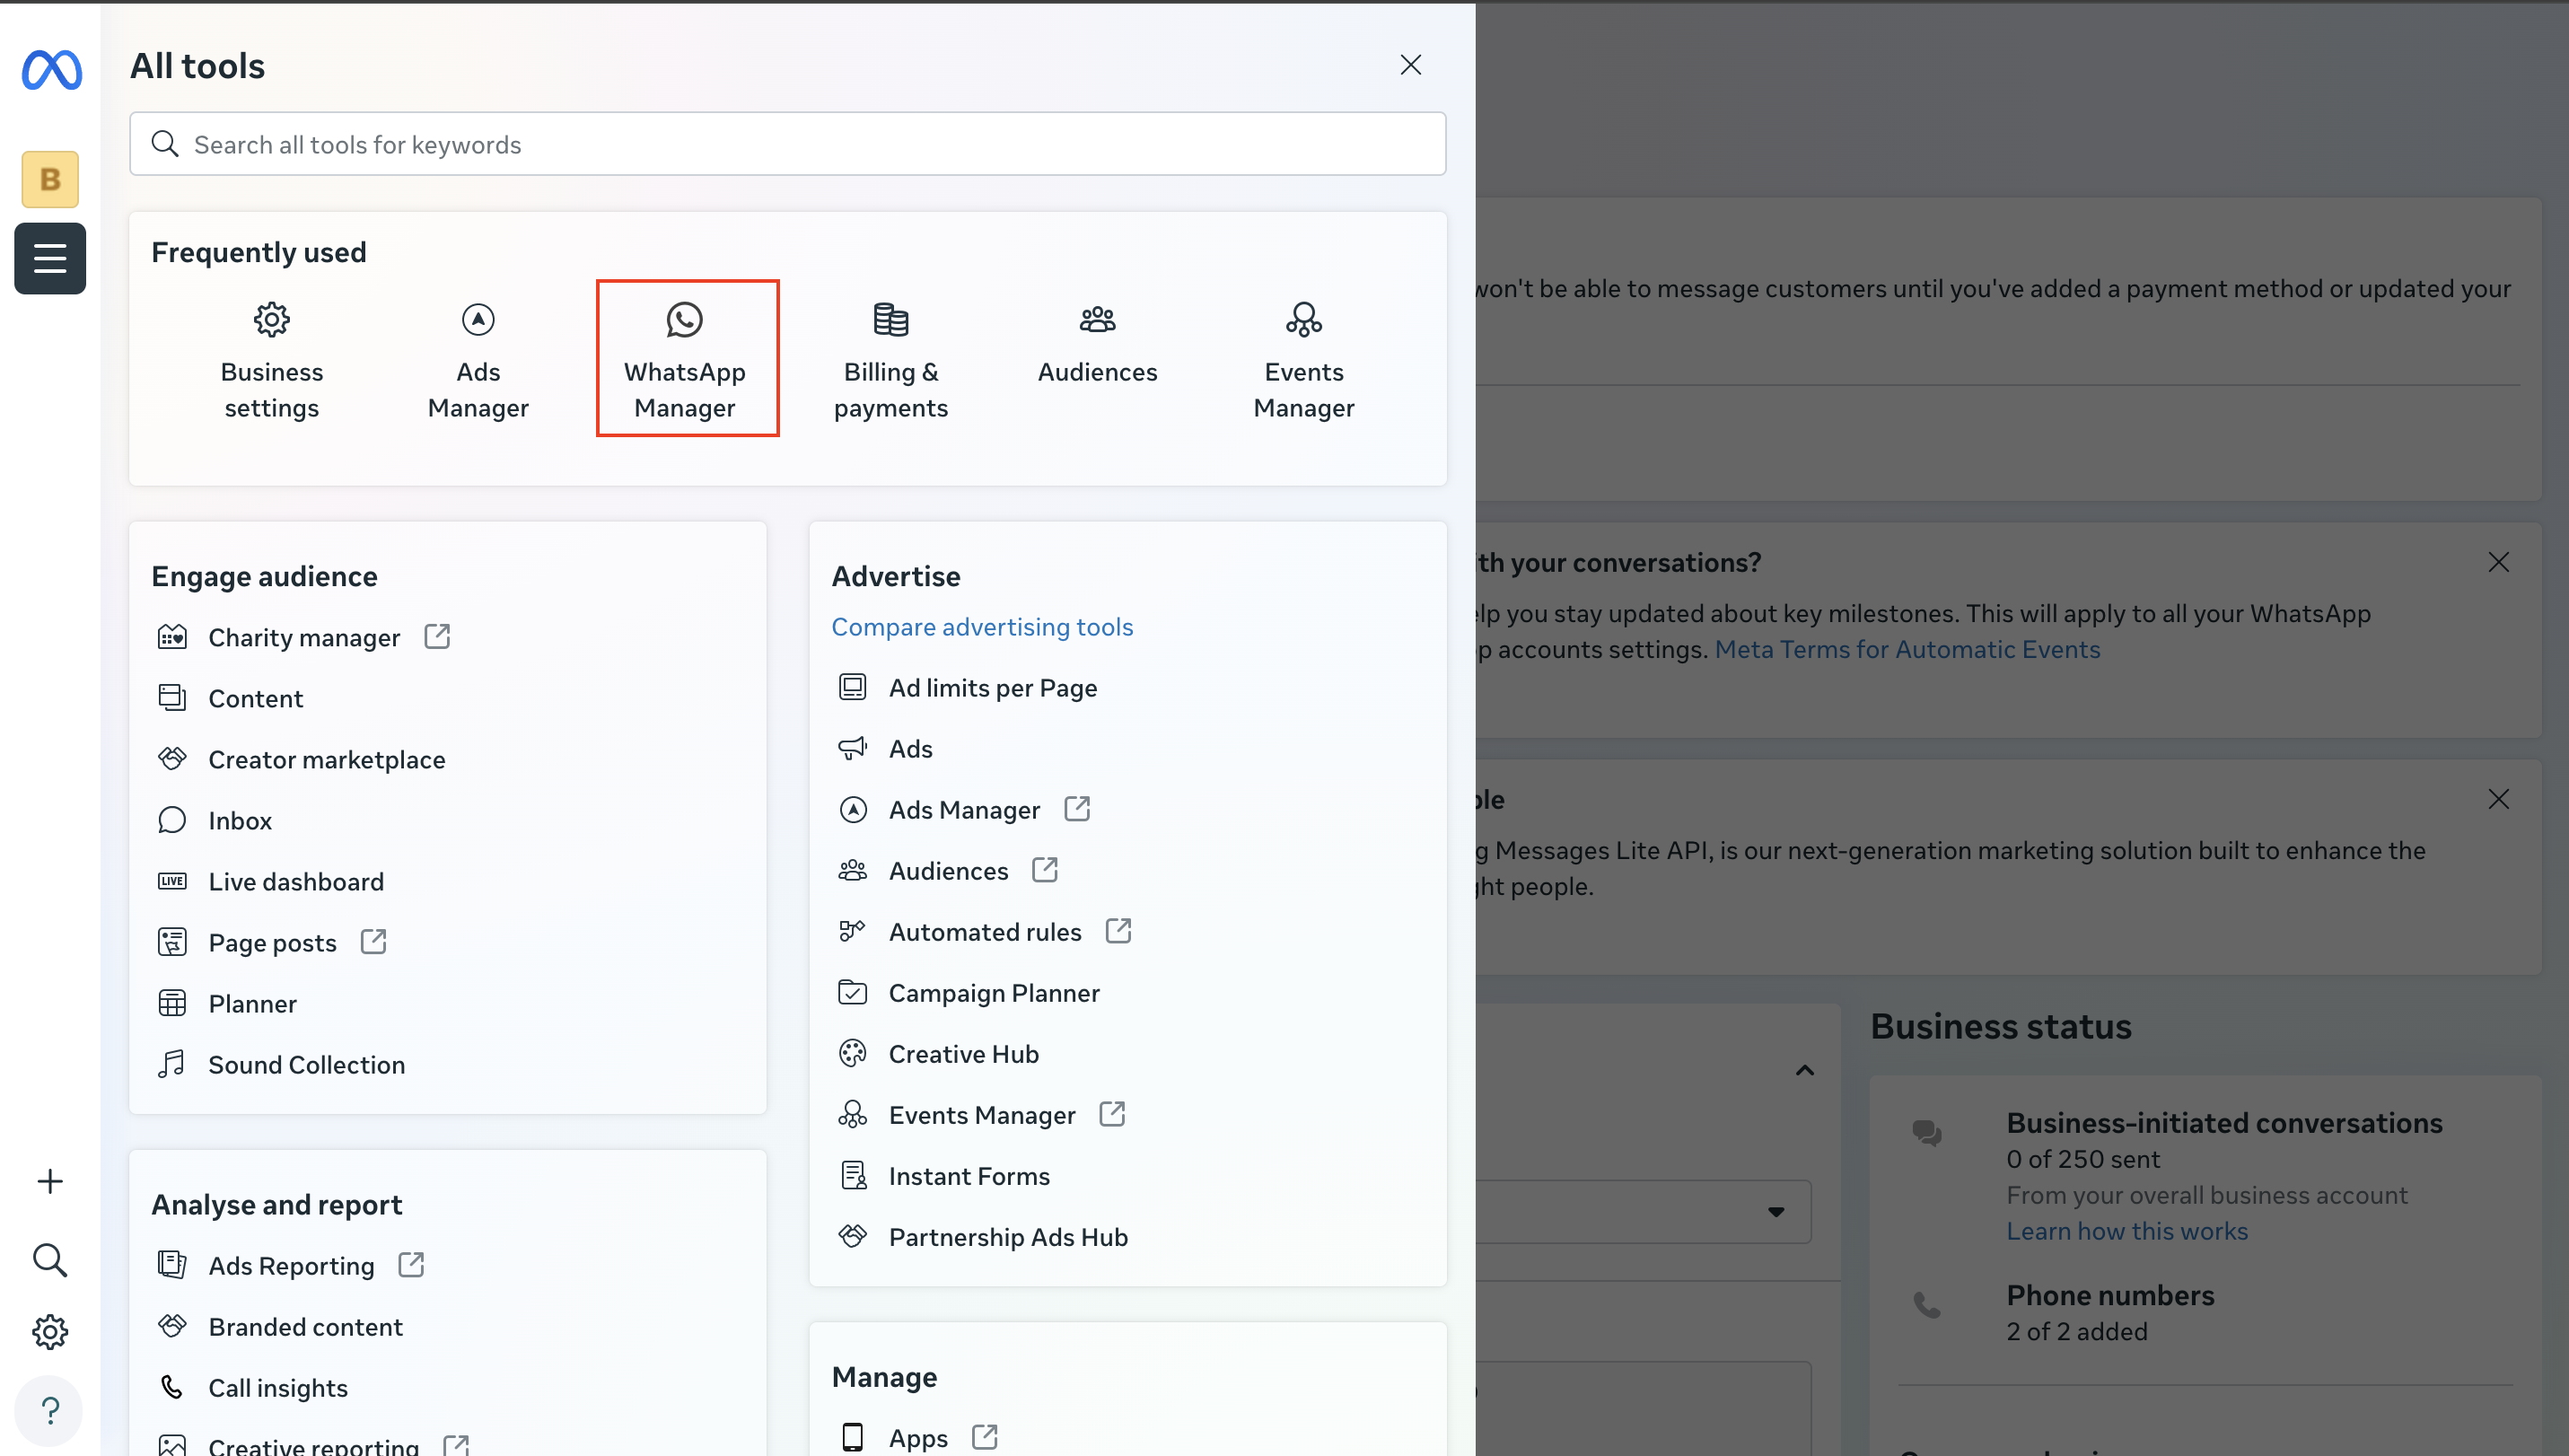Image resolution: width=2569 pixels, height=1456 pixels.
Task: Click the Meta logo icon
Action: (51, 70)
